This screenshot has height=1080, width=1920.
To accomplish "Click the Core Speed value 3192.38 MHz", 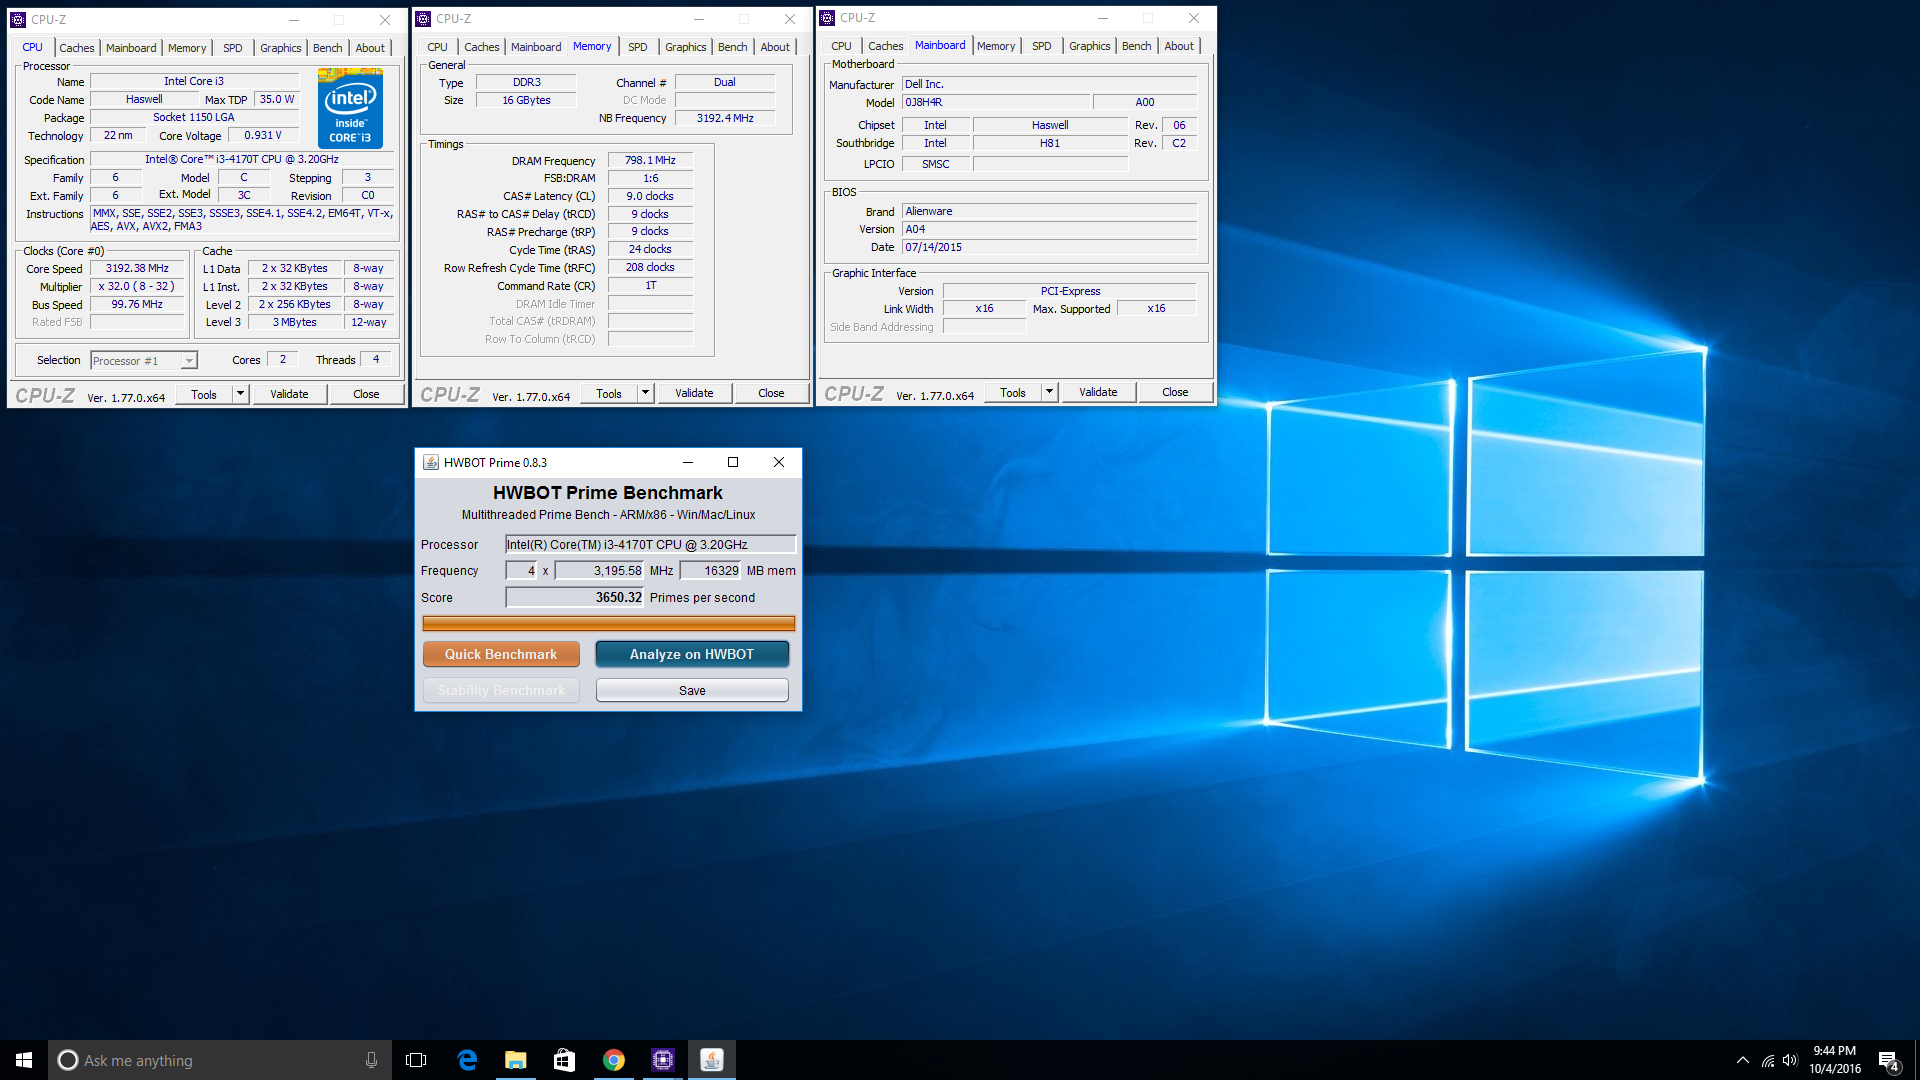I will pos(138,268).
